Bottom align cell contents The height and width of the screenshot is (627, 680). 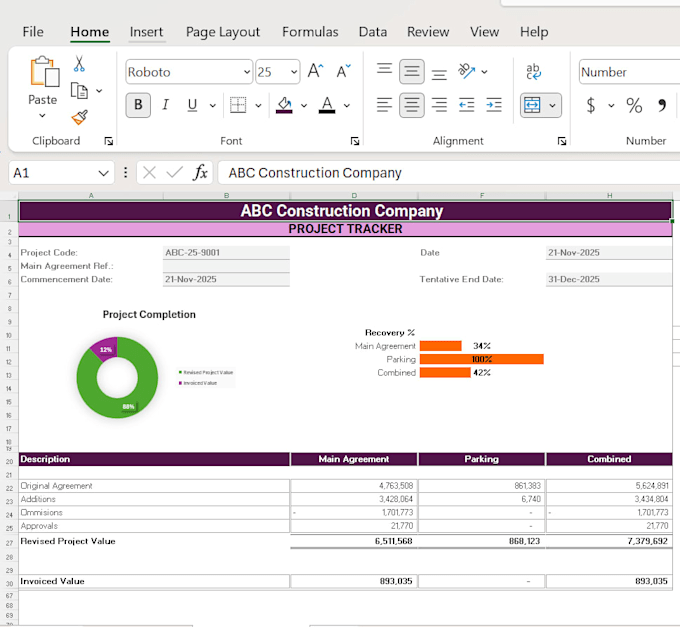point(439,74)
